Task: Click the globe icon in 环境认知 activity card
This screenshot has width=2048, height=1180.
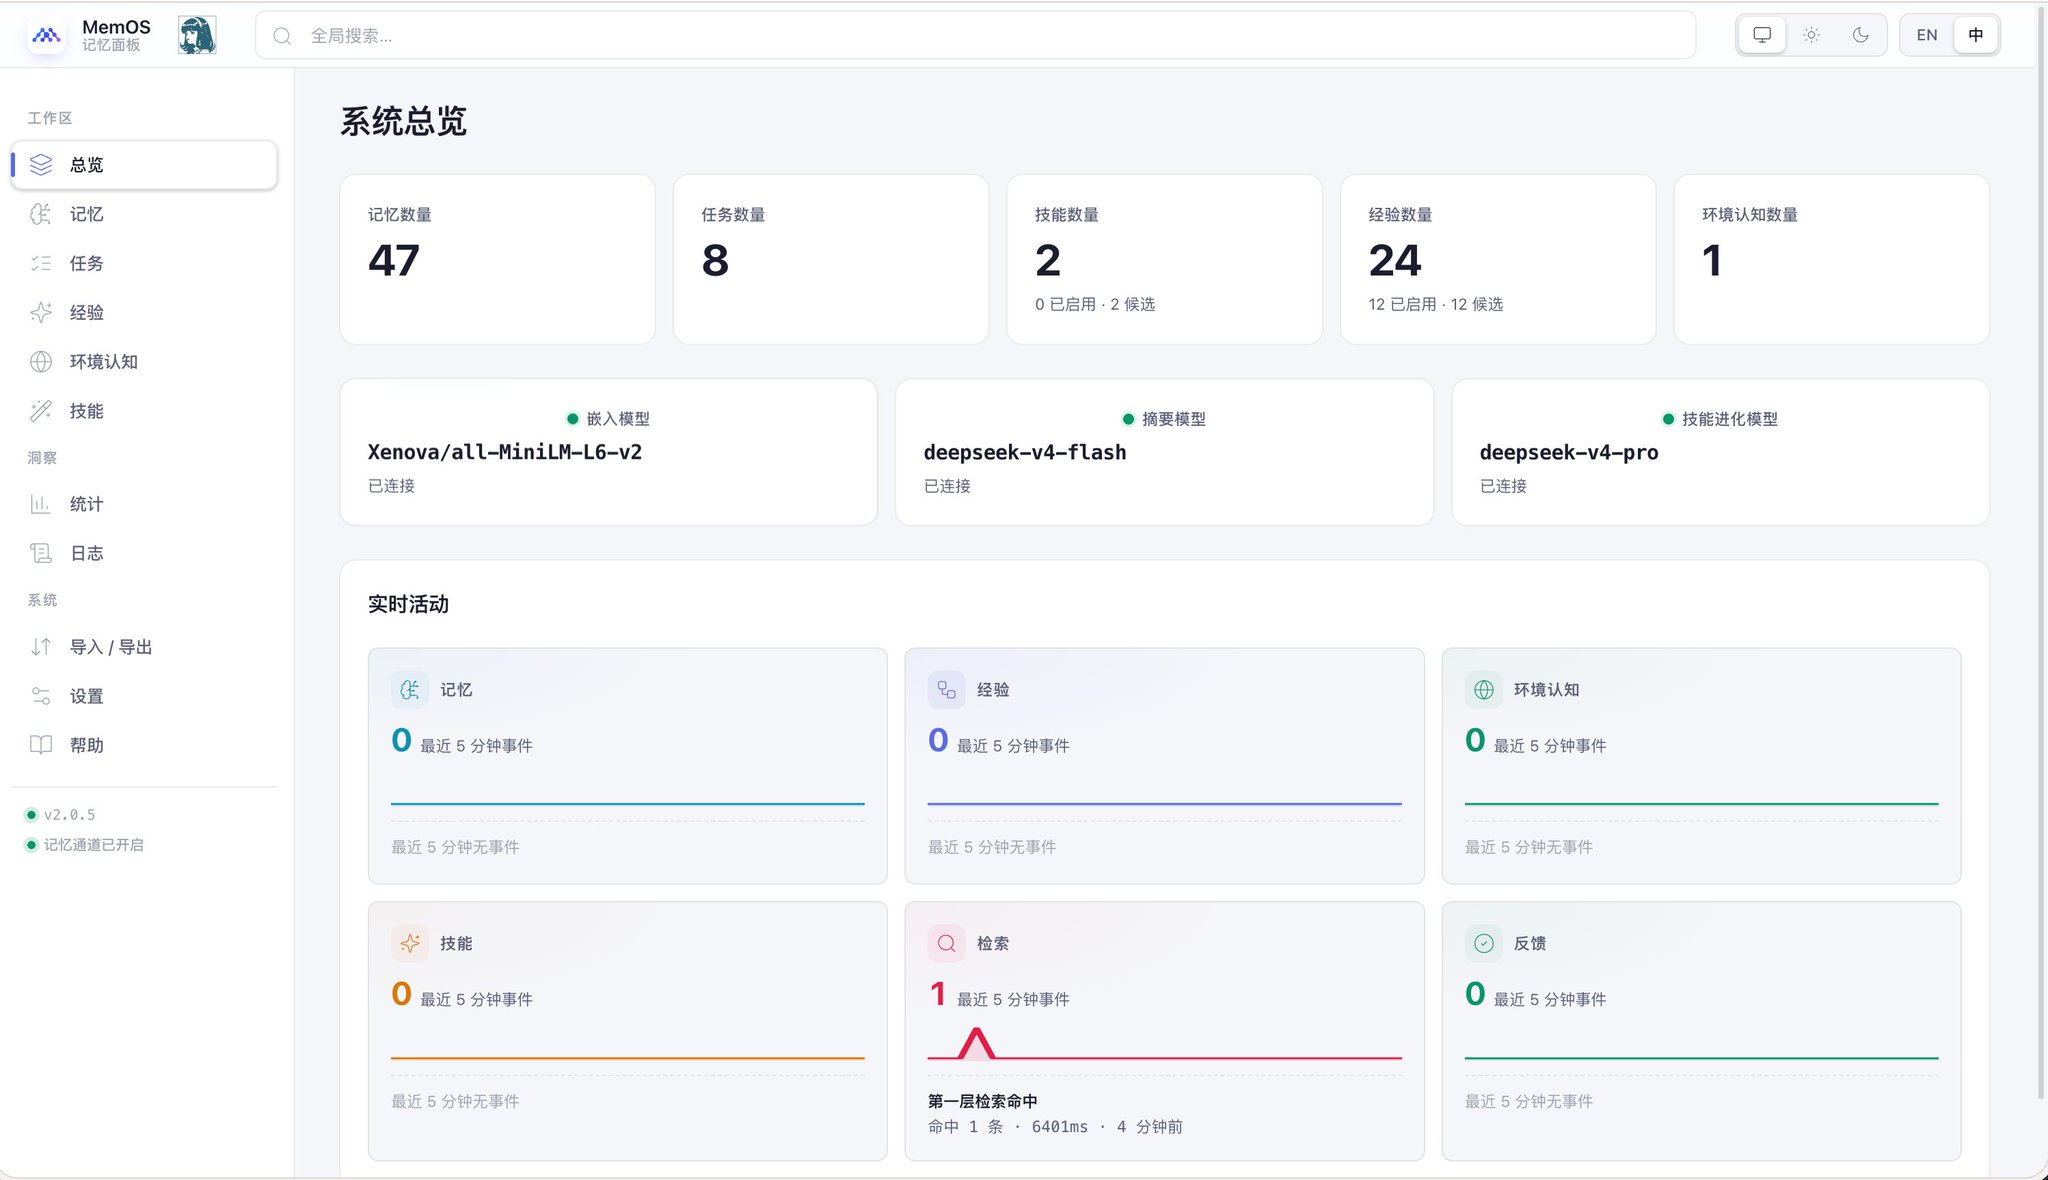Action: (1484, 690)
